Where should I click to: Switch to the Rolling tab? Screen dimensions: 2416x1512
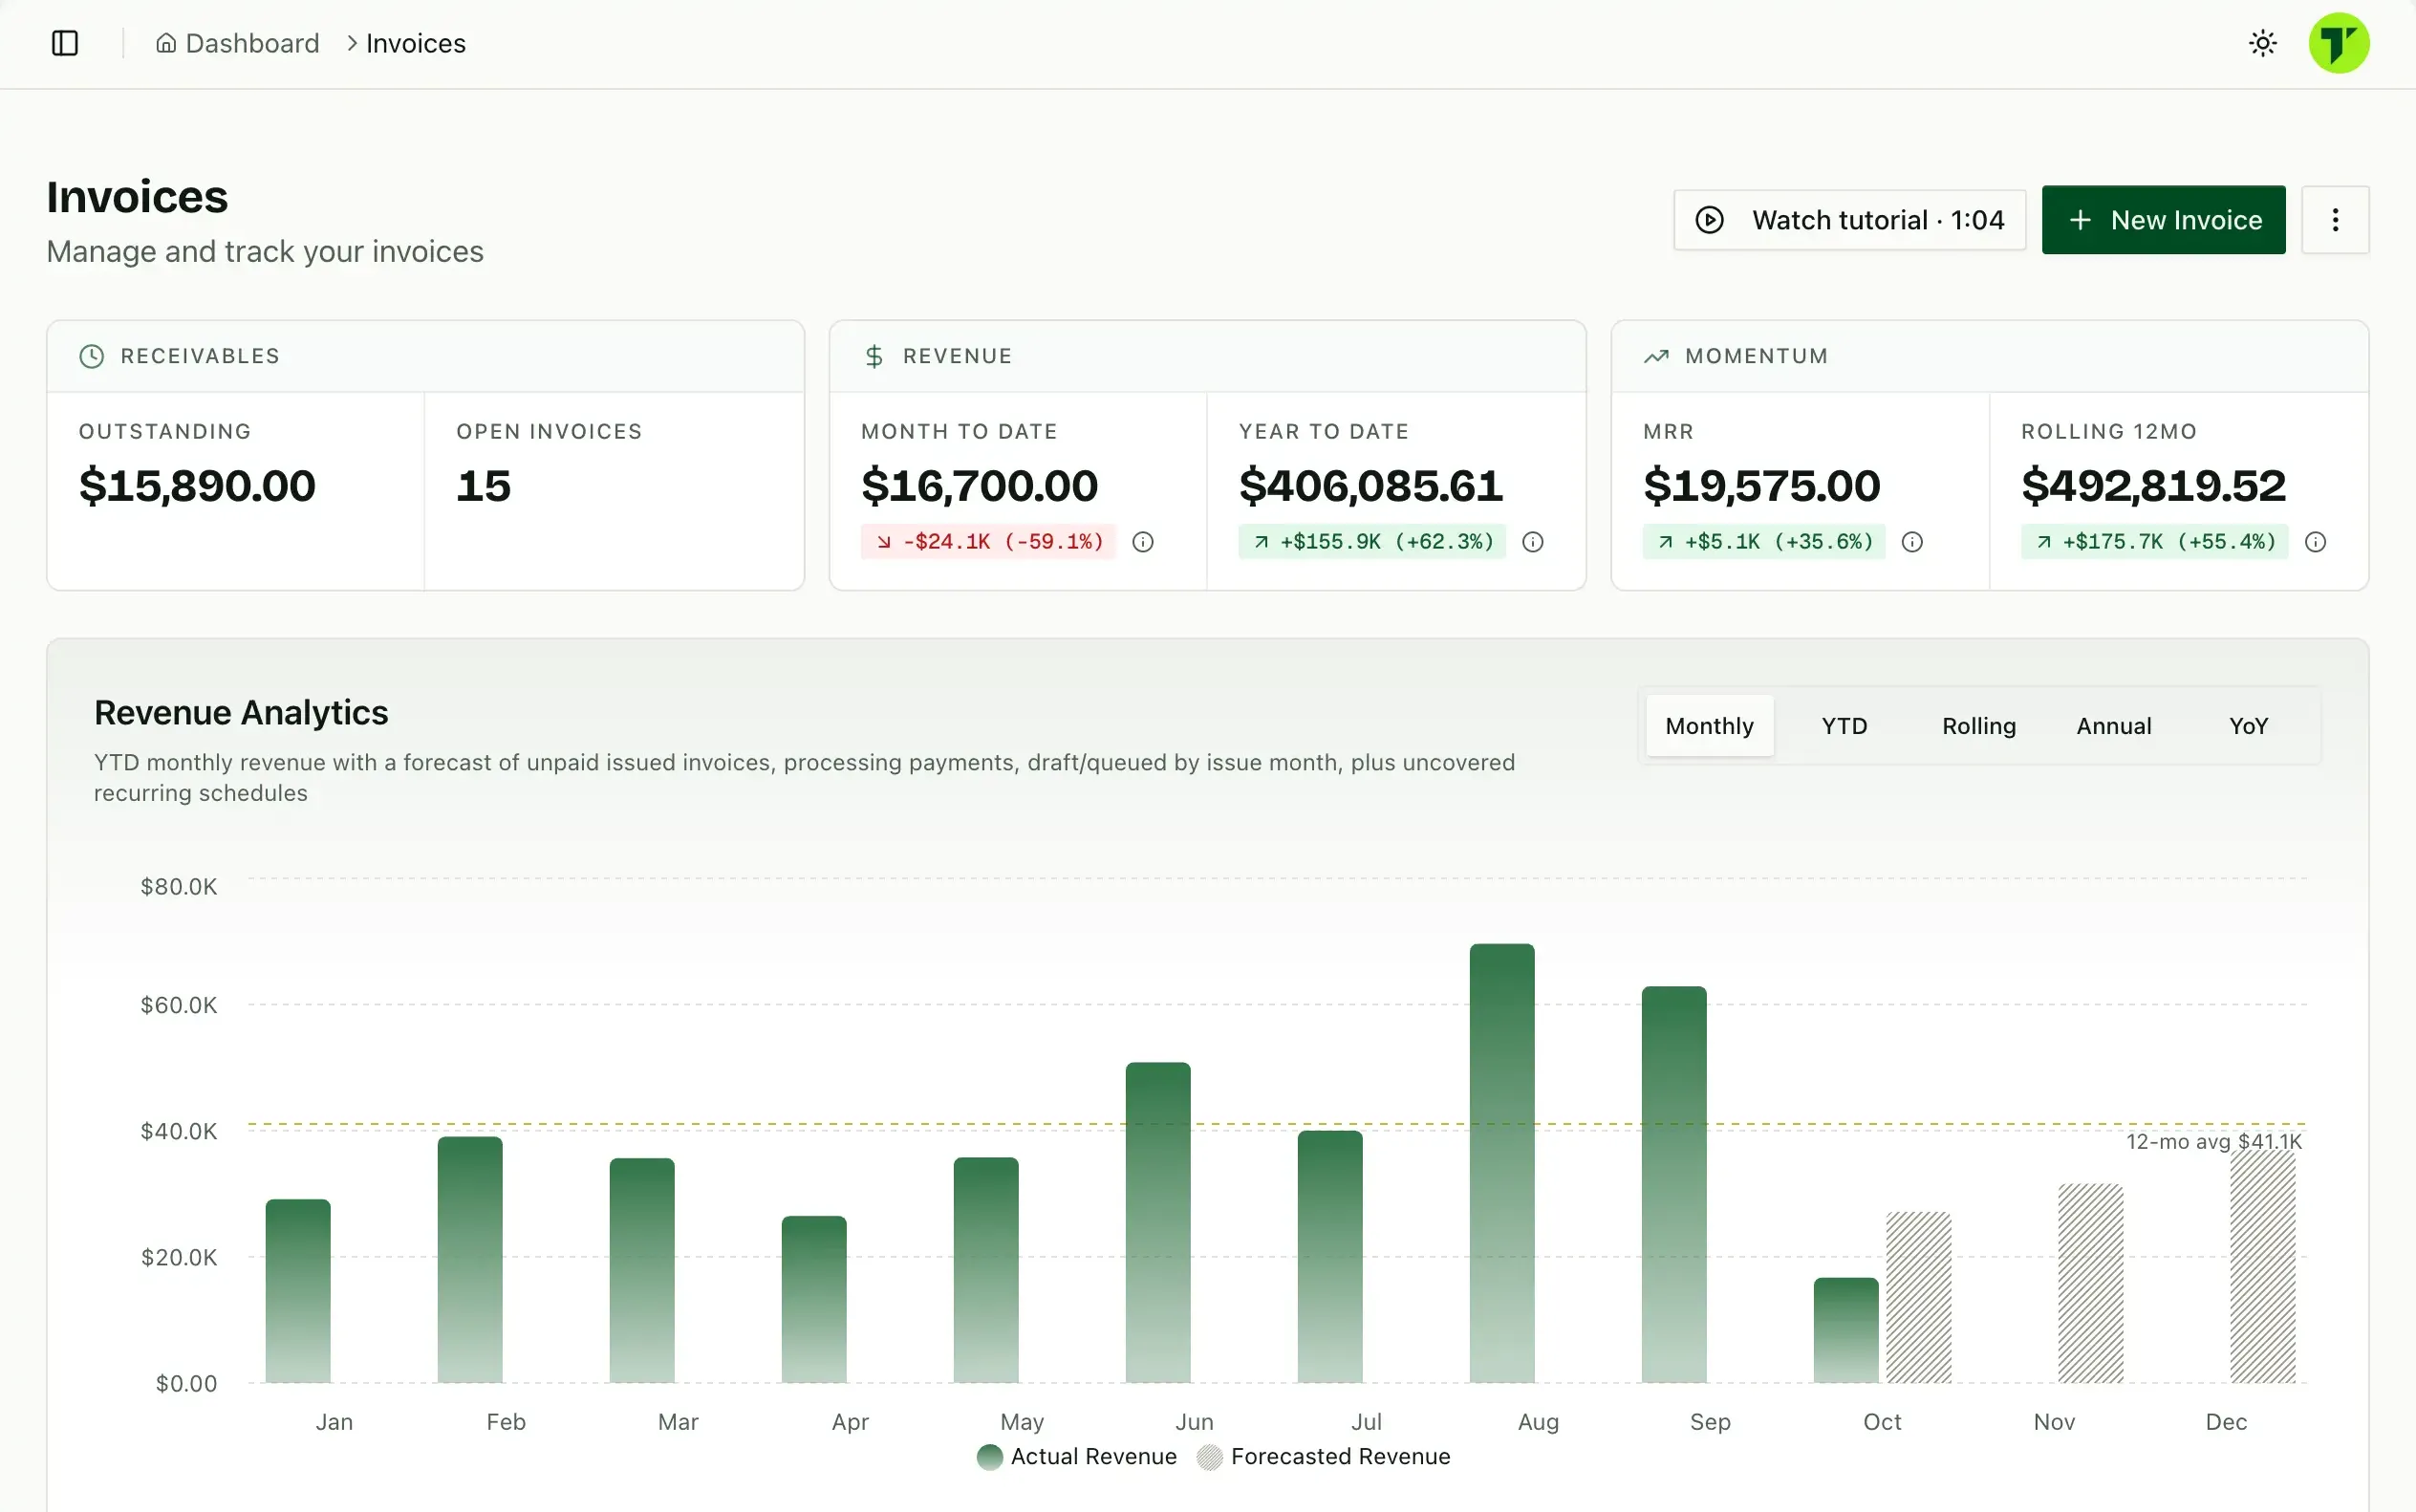1979,726
